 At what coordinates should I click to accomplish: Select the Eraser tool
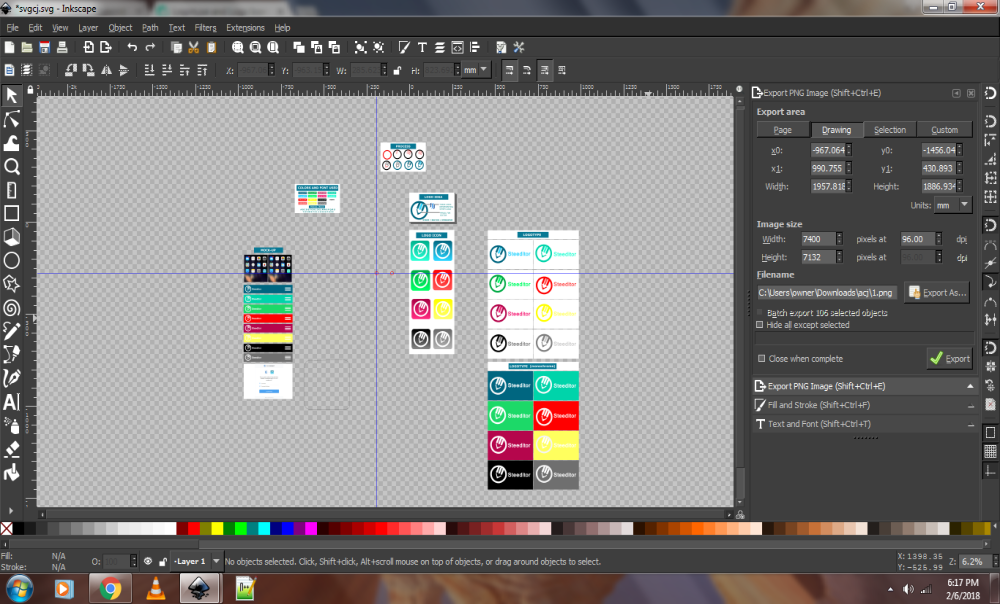(x=11, y=450)
